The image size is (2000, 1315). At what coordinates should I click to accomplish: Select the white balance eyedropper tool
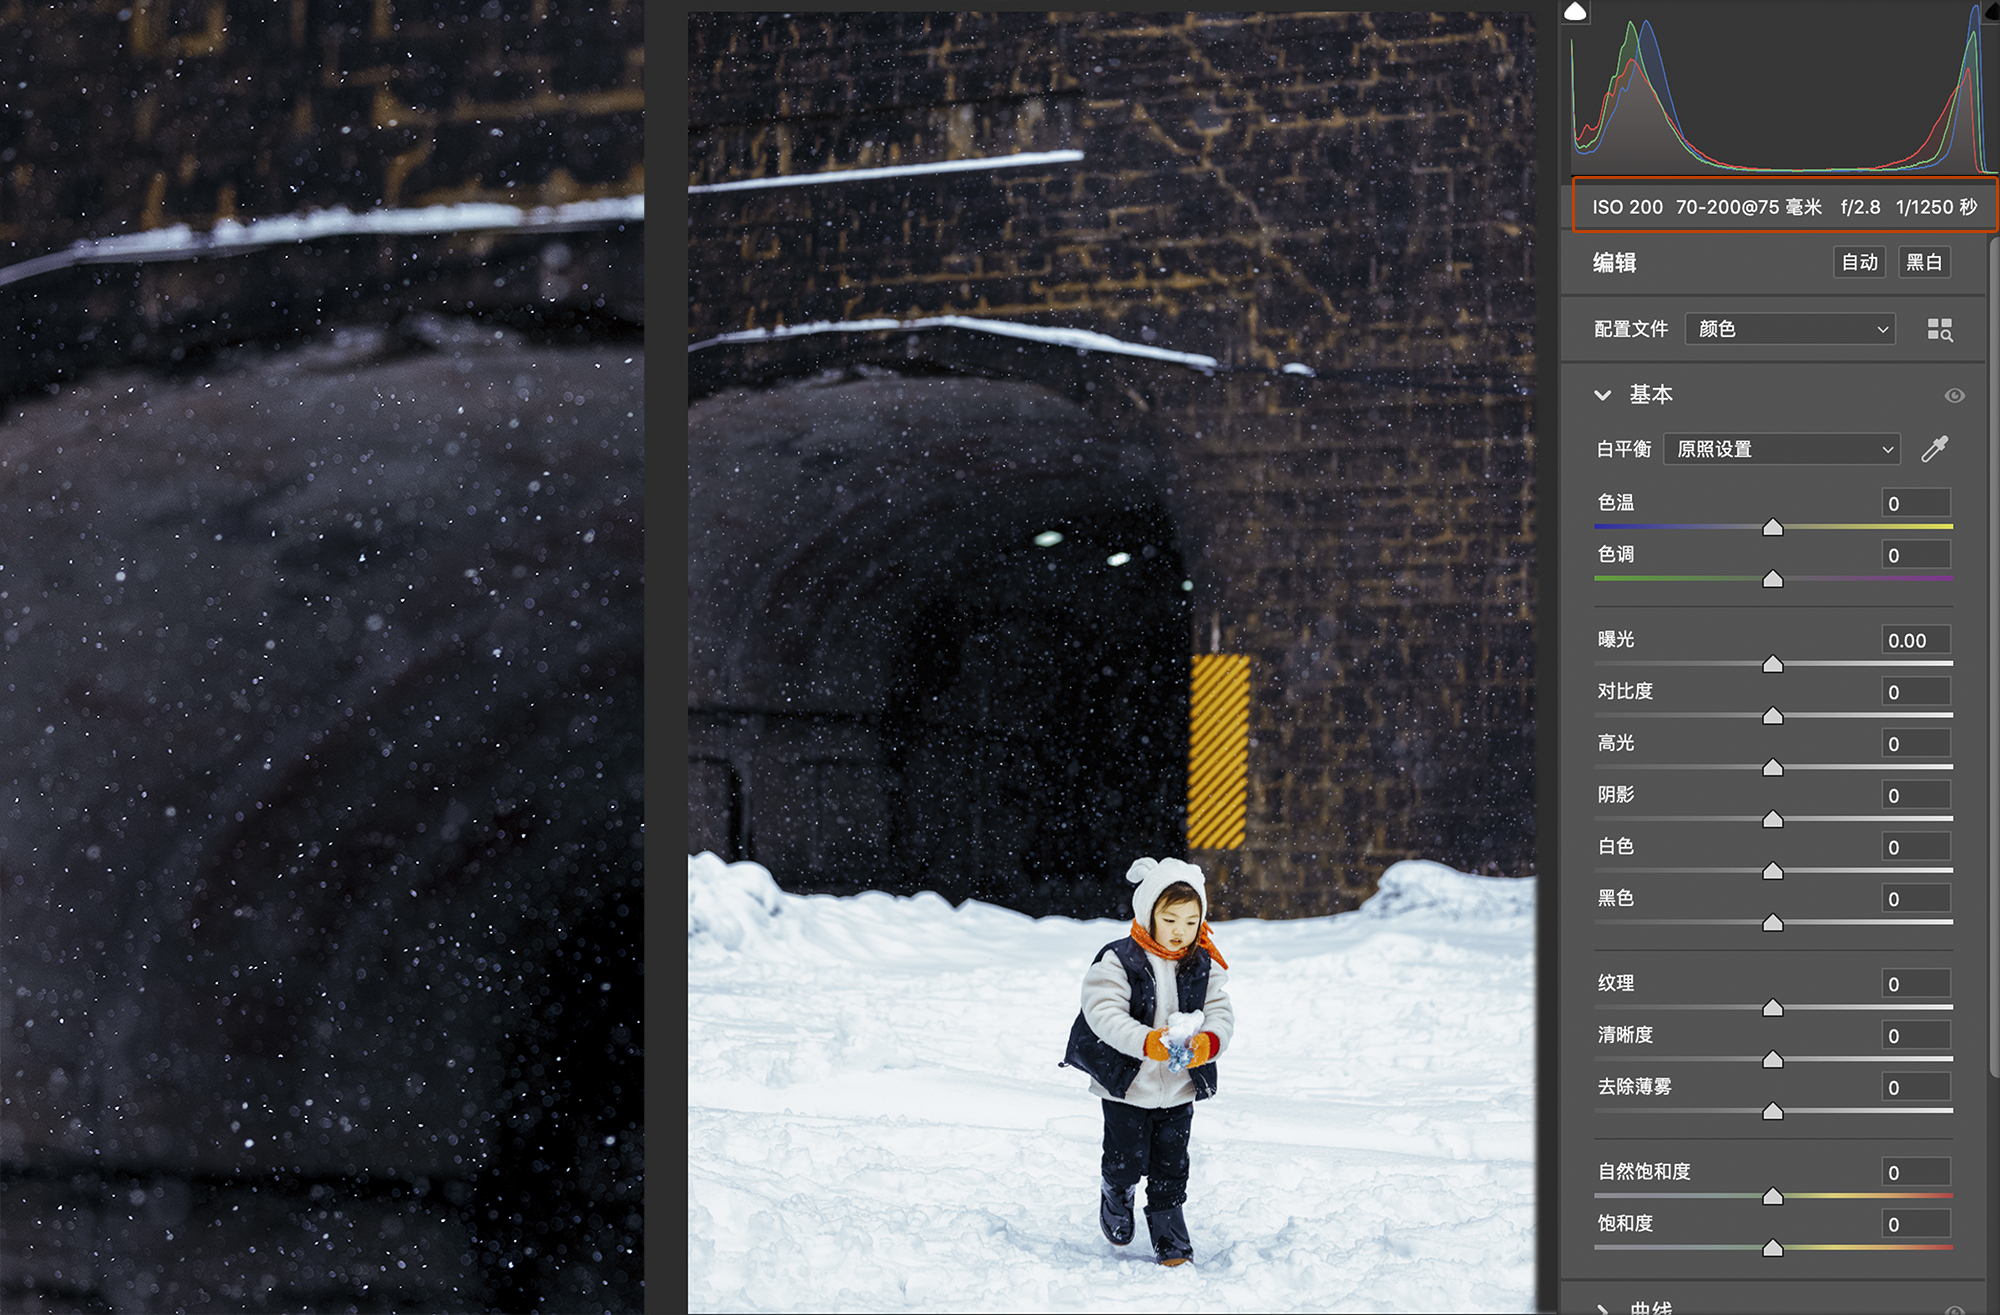click(1935, 449)
